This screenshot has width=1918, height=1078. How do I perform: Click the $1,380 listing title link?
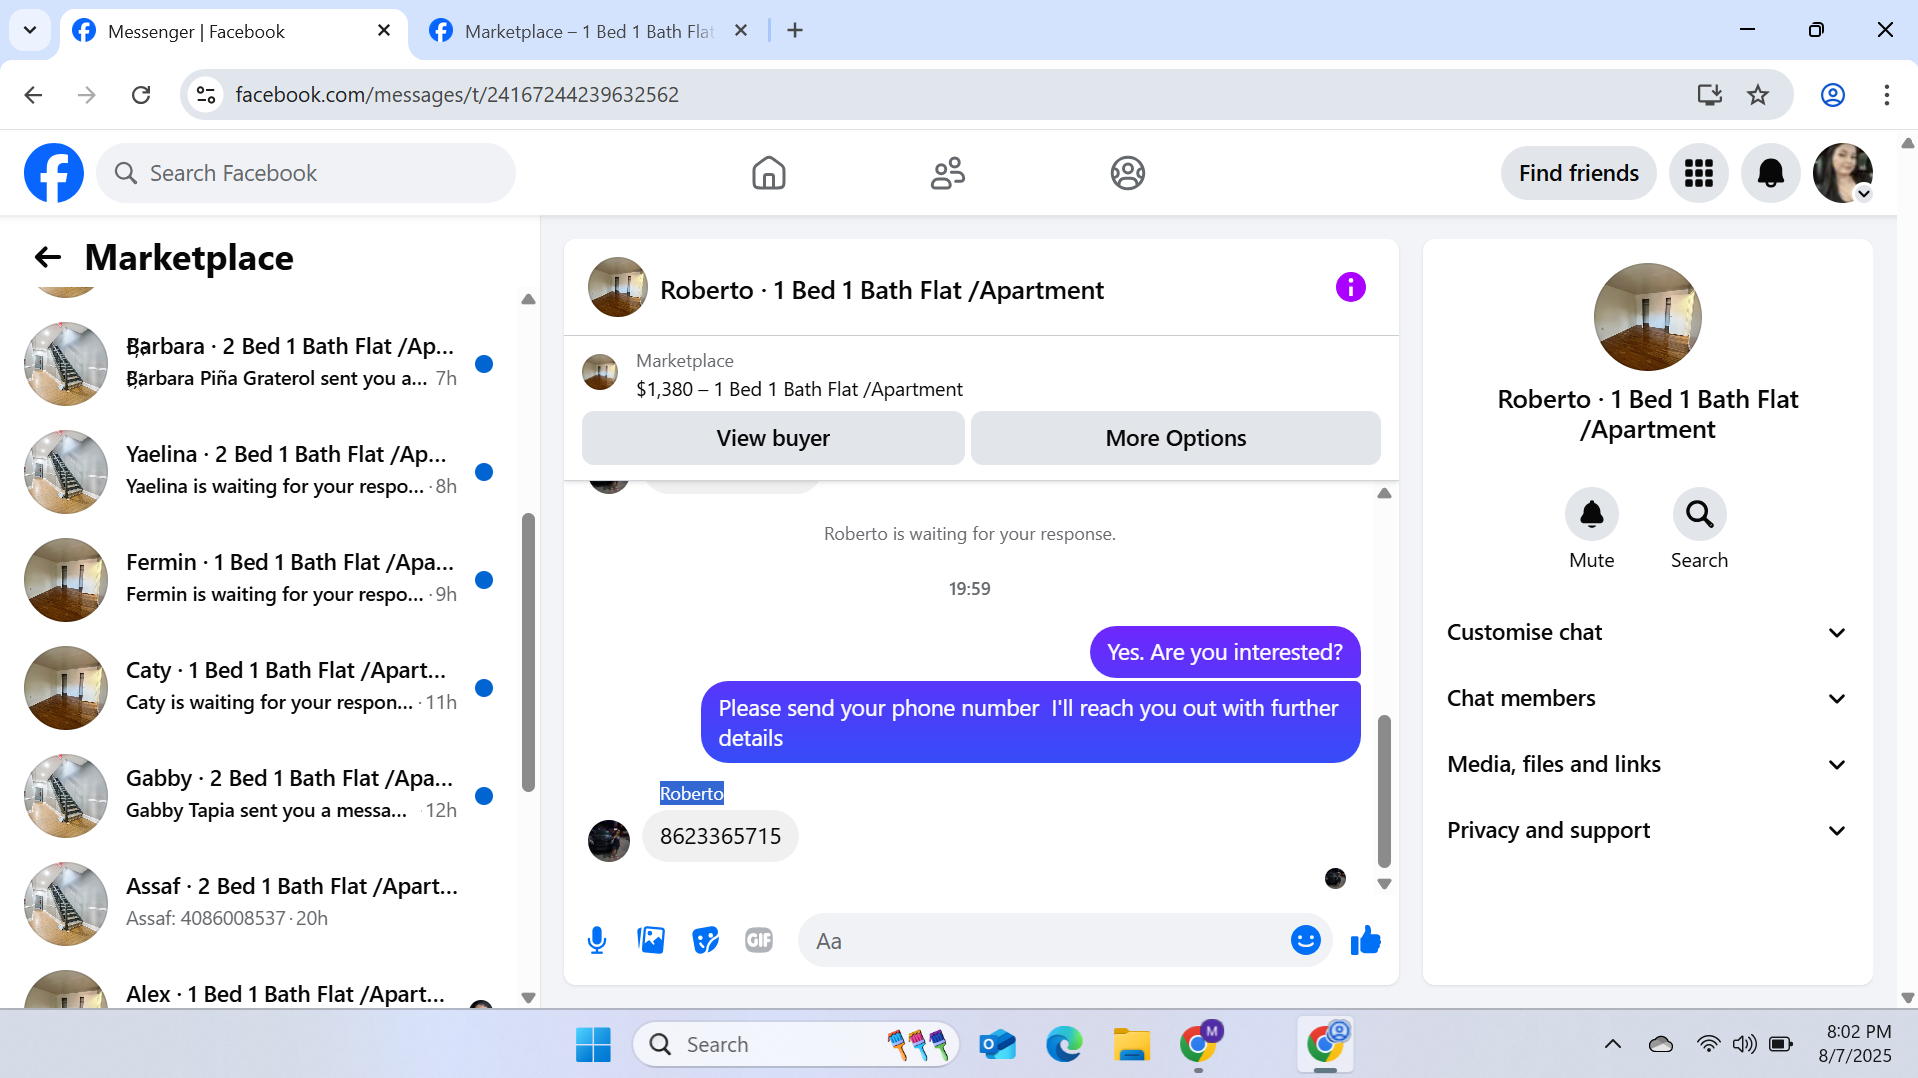pyautogui.click(x=799, y=389)
